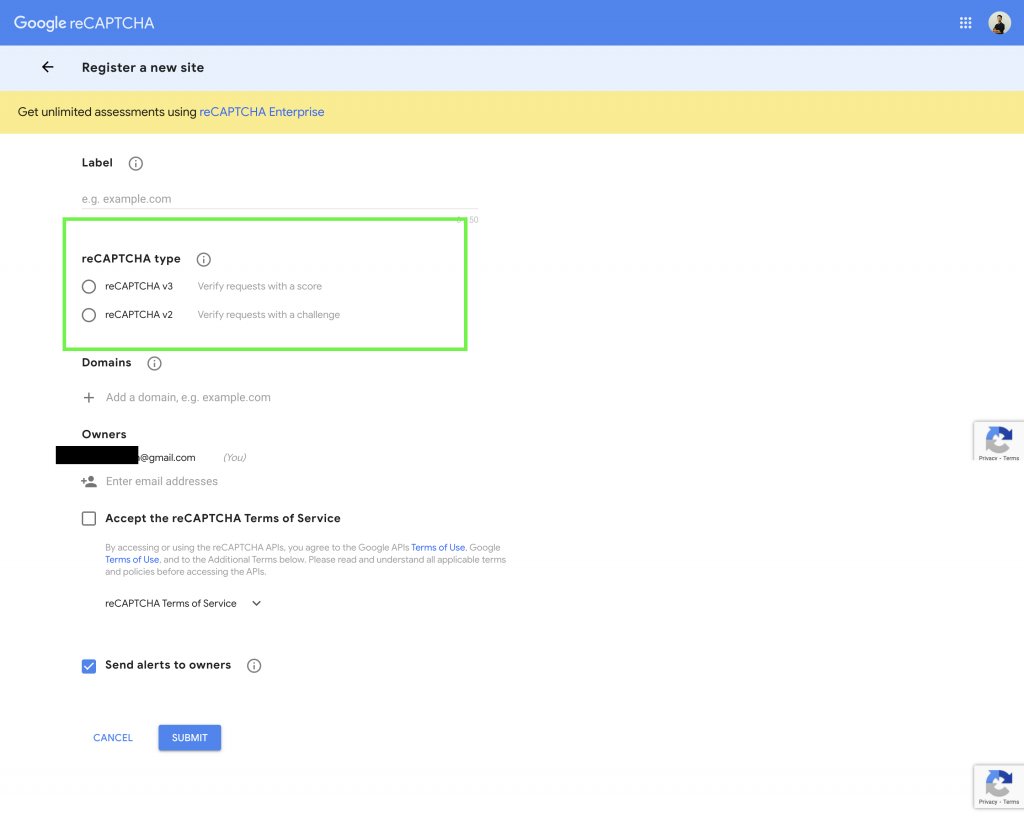This screenshot has height=818, width=1024.
Task: Click the reCAPTCHA badge beside the Submit row
Action: coord(999,786)
